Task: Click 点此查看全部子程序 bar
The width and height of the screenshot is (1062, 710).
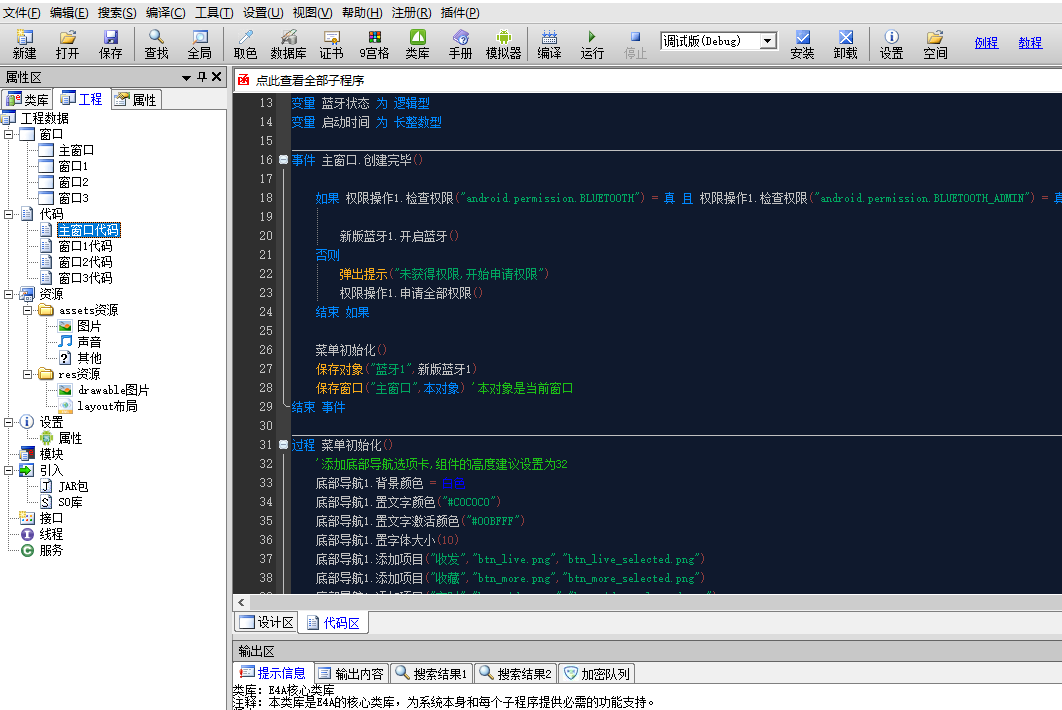Action: (310, 81)
